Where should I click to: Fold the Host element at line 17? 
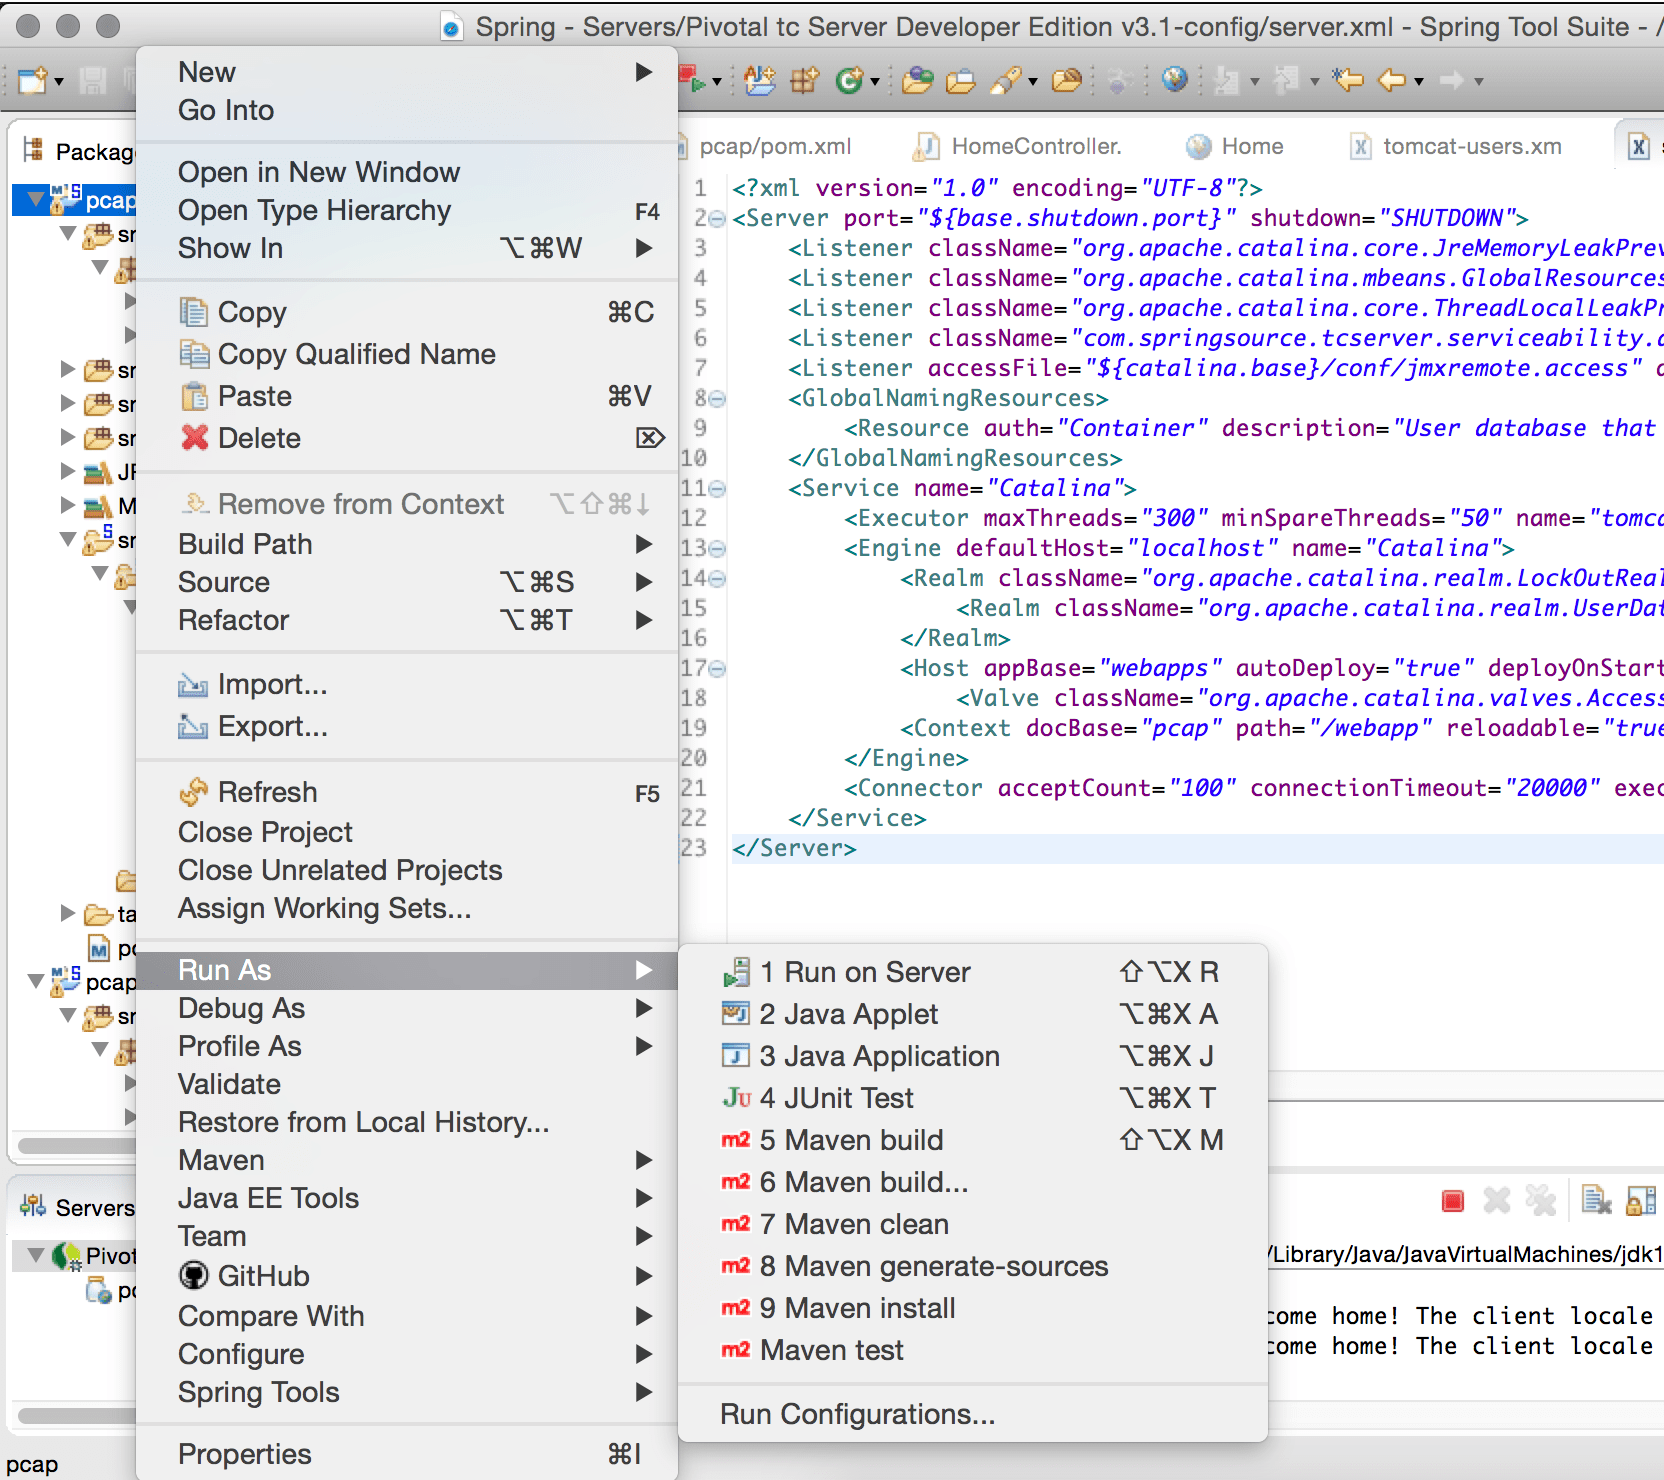pyautogui.click(x=717, y=669)
